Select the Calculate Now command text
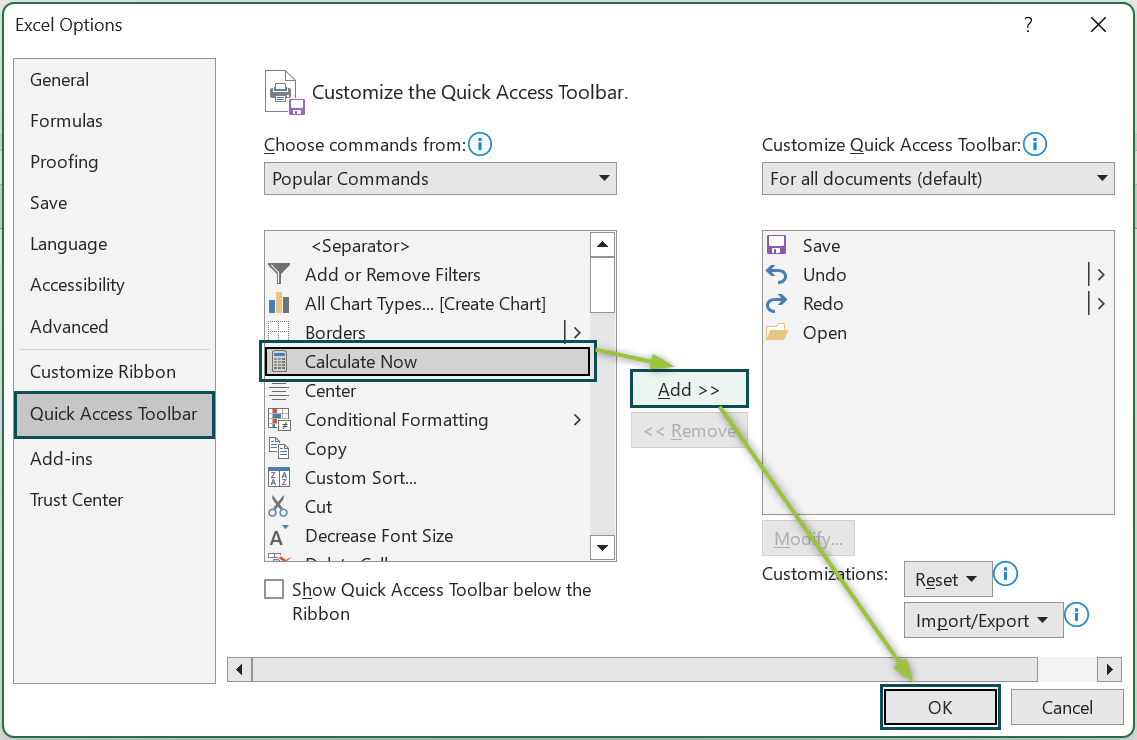The width and height of the screenshot is (1137, 740). (360, 361)
